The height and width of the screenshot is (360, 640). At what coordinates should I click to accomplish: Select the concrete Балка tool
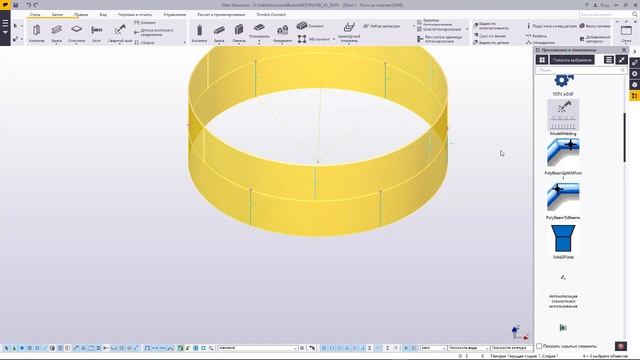coord(219,33)
